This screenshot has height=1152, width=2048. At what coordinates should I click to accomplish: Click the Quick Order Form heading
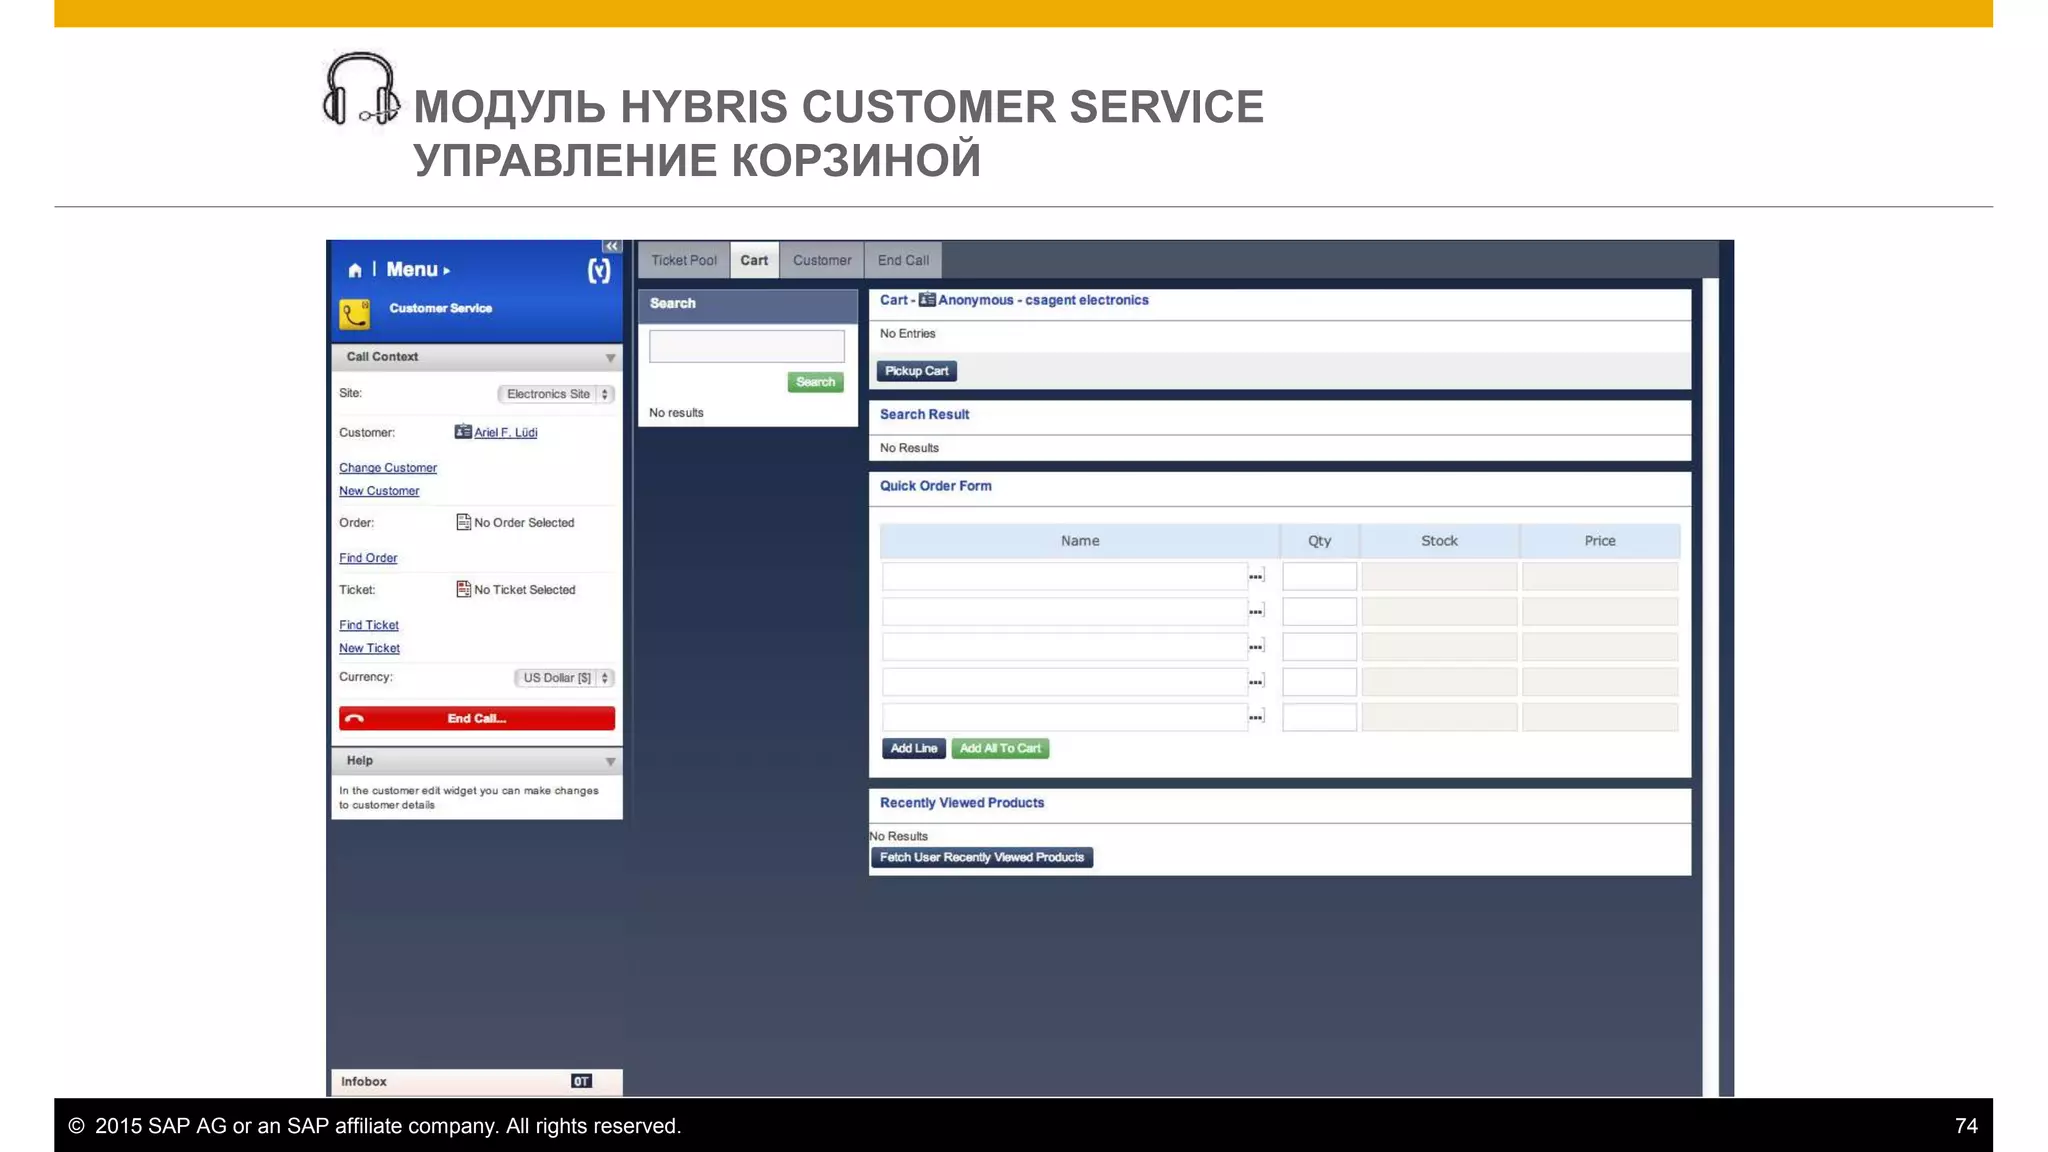tap(936, 486)
